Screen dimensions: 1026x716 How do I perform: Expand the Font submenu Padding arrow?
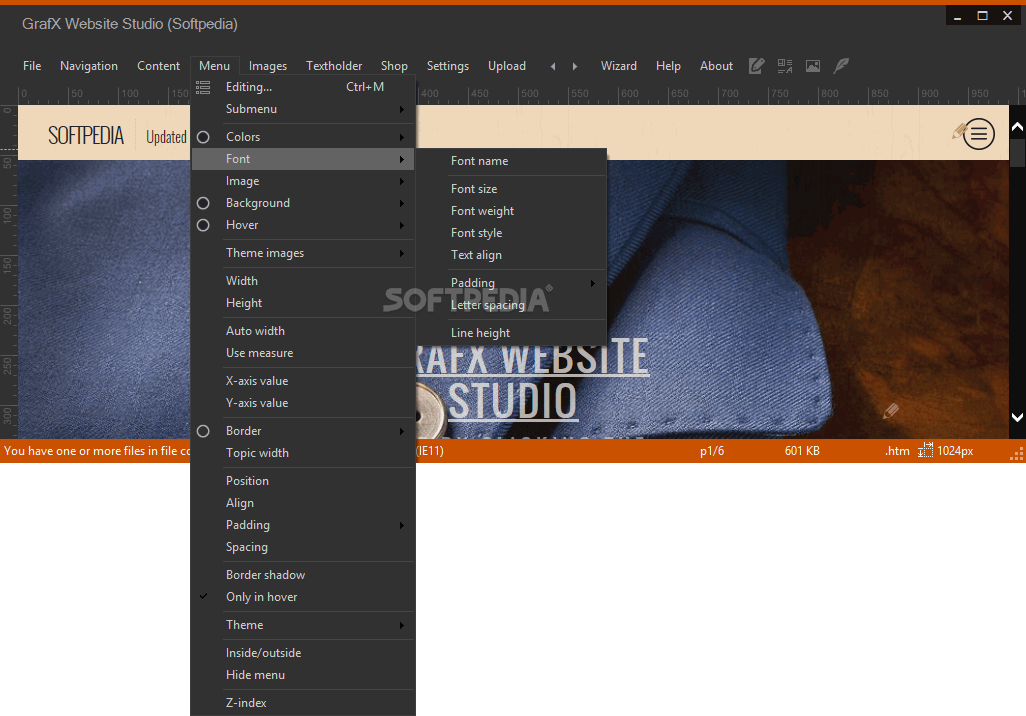[x=593, y=283]
